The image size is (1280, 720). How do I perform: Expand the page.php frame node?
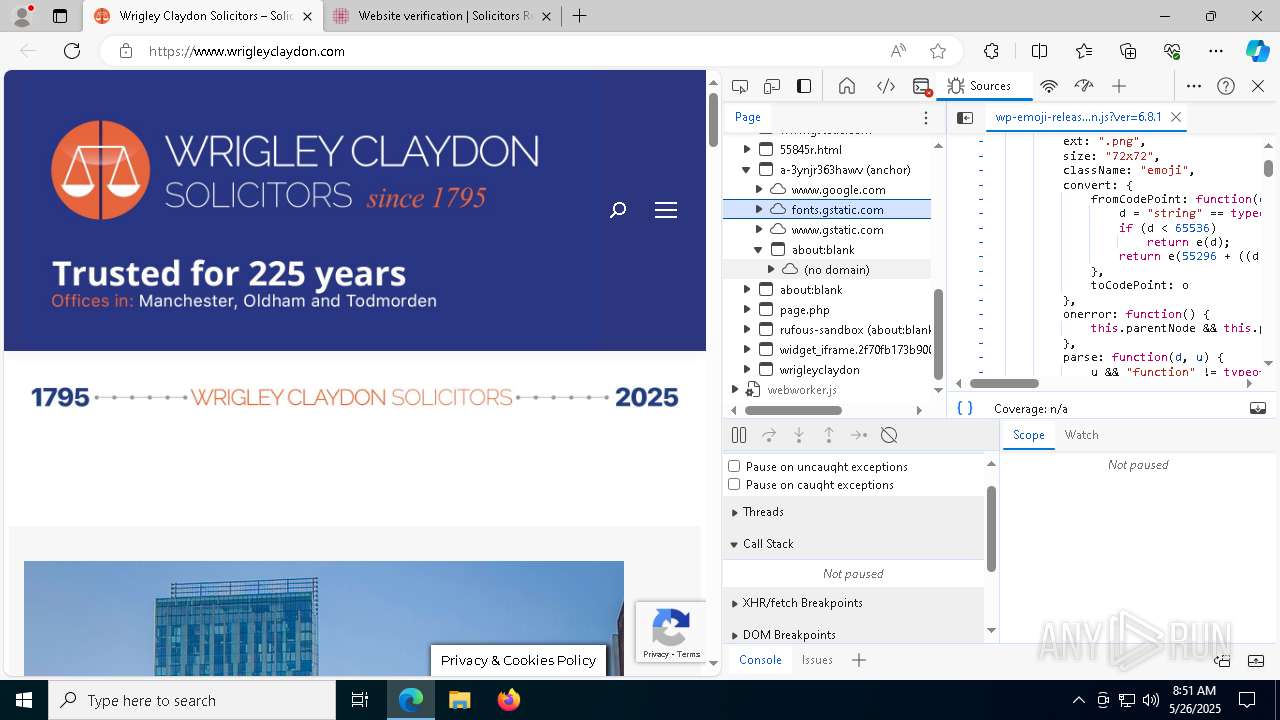[x=746, y=309]
